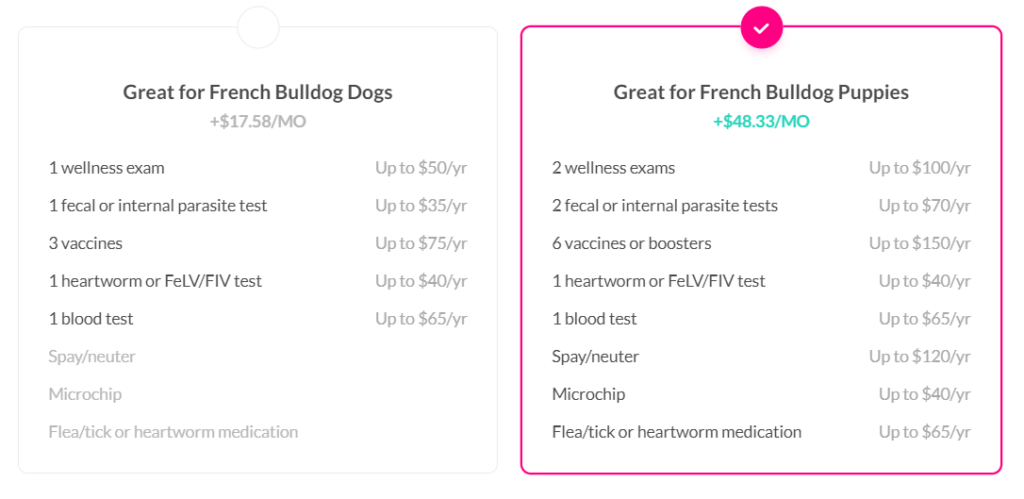Click the +$17.58/MO price
The image size is (1024, 499).
click(x=258, y=122)
